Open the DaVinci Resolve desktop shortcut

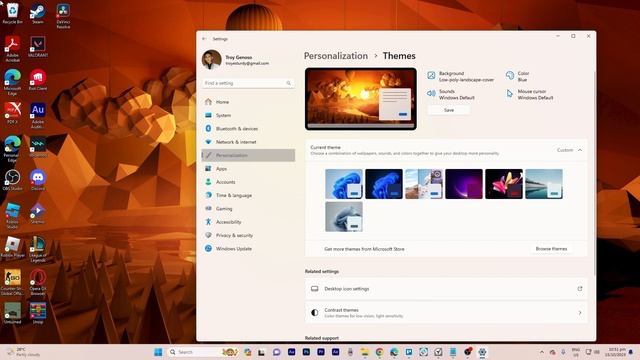63,16
